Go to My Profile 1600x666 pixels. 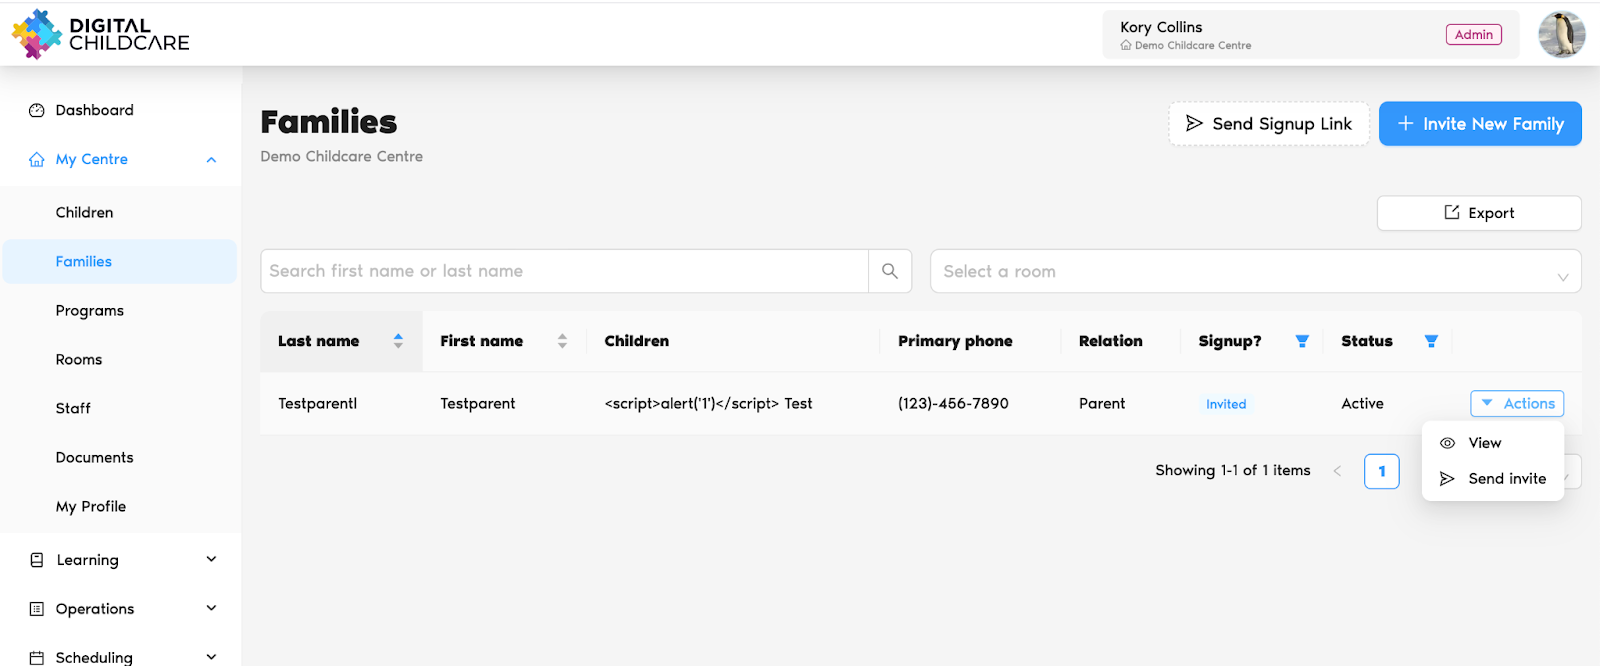tap(91, 506)
